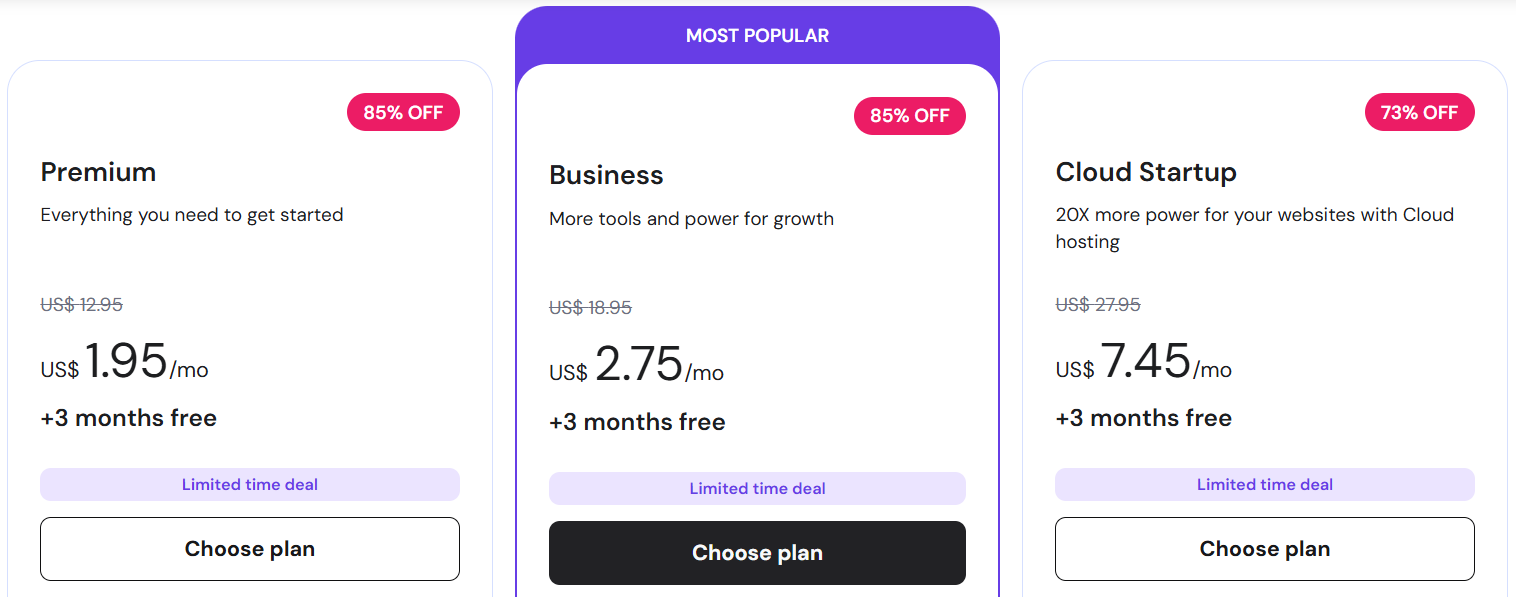
Task: Click the US$ 7.45/mo price
Action: pos(1144,362)
